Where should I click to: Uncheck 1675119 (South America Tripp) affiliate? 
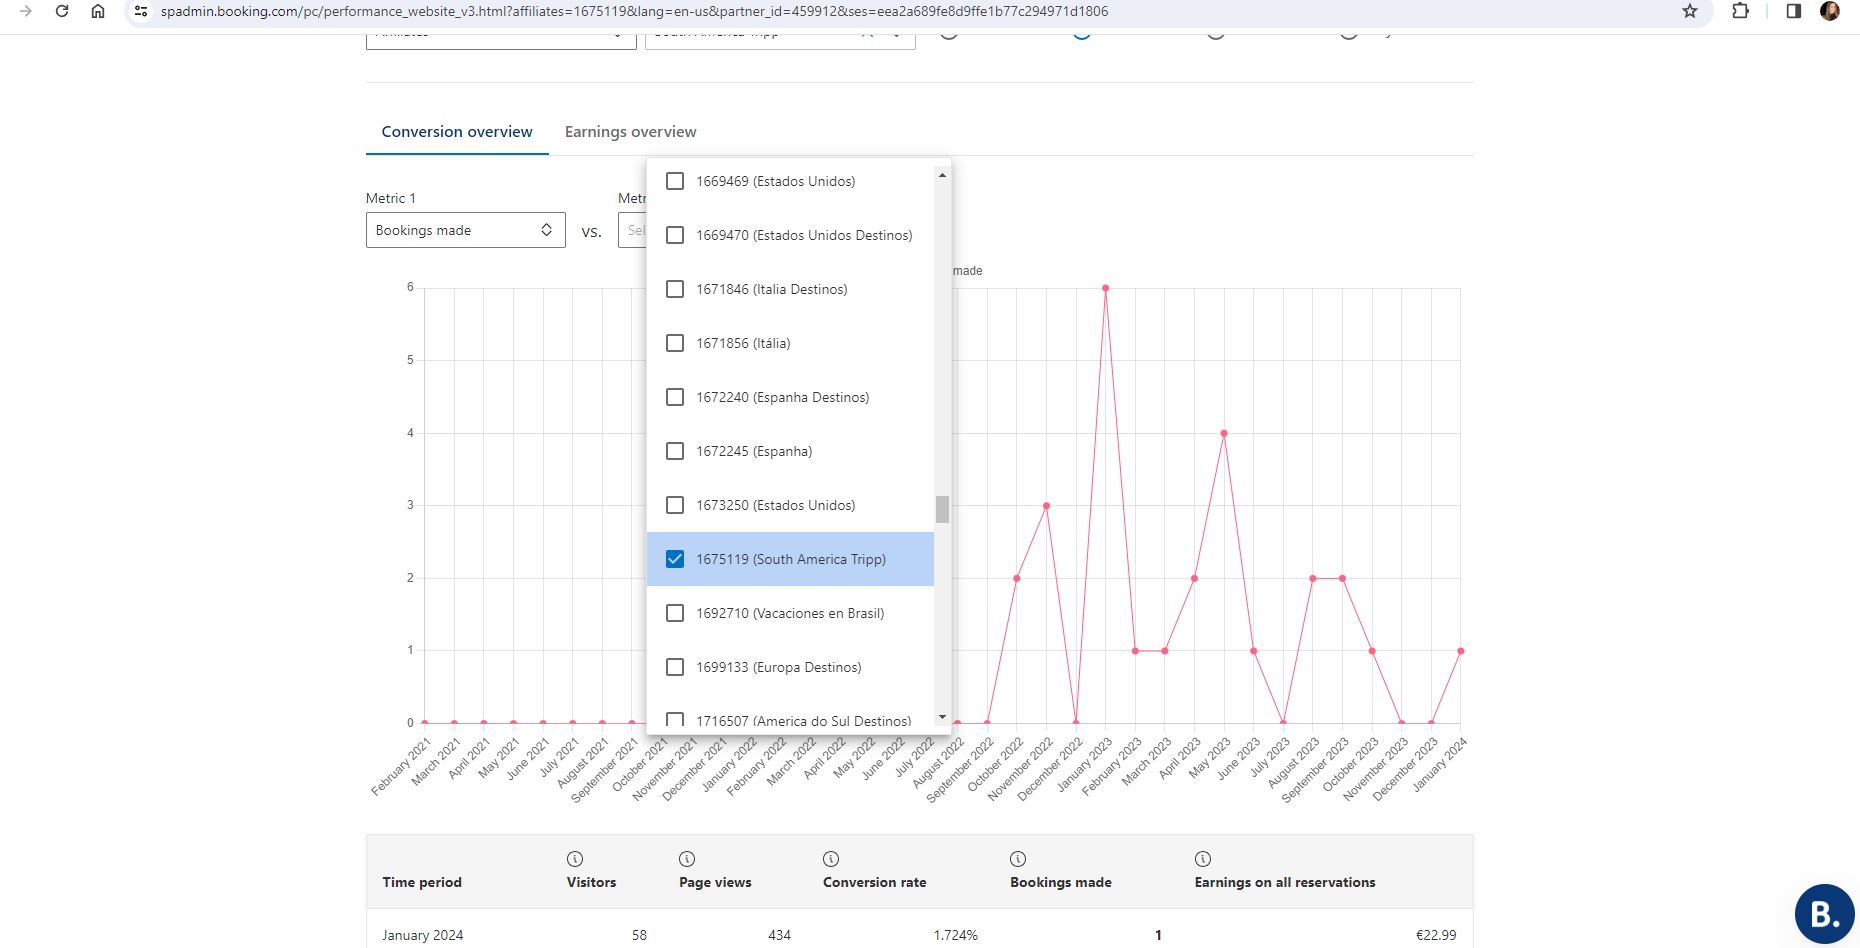coord(675,559)
